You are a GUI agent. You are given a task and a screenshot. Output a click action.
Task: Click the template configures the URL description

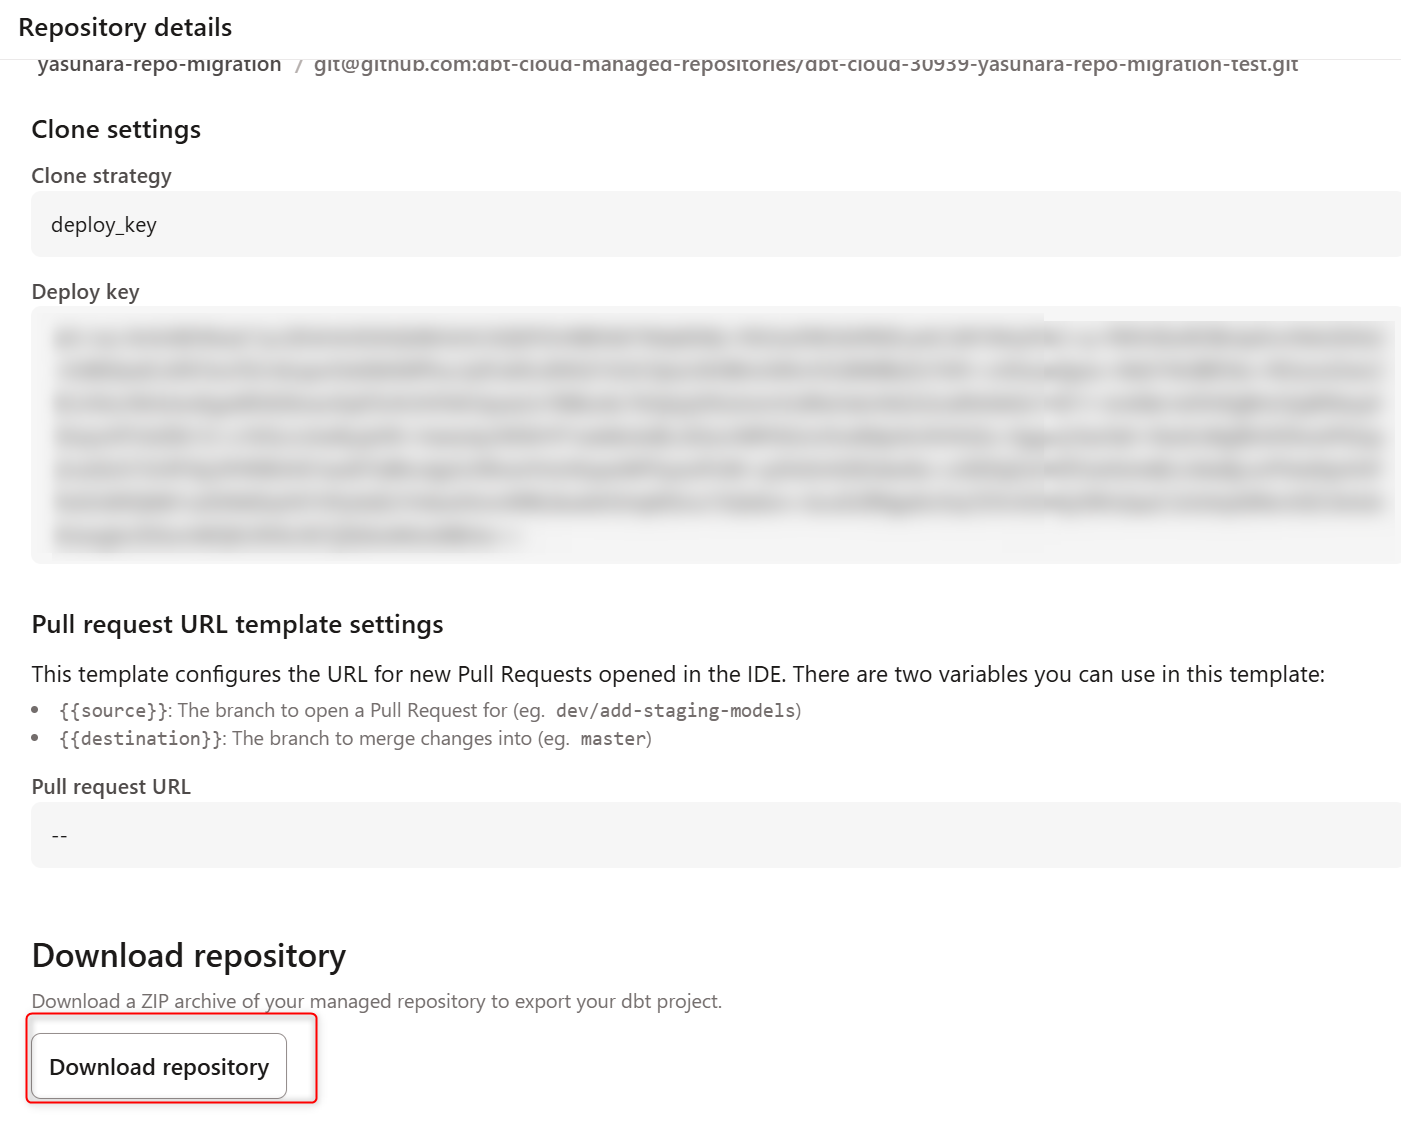[677, 674]
